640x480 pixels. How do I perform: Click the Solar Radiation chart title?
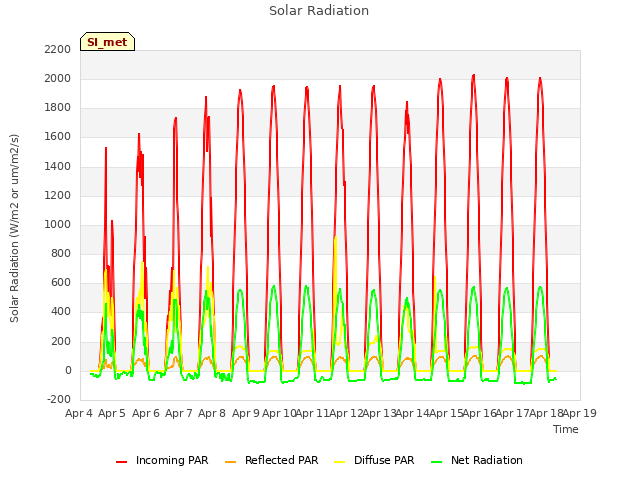(319, 11)
